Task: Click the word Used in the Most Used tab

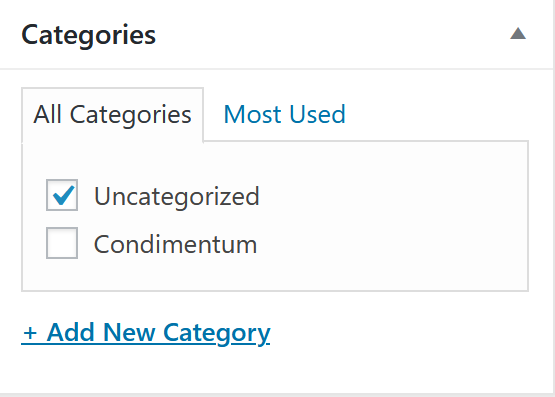Action: click(317, 114)
